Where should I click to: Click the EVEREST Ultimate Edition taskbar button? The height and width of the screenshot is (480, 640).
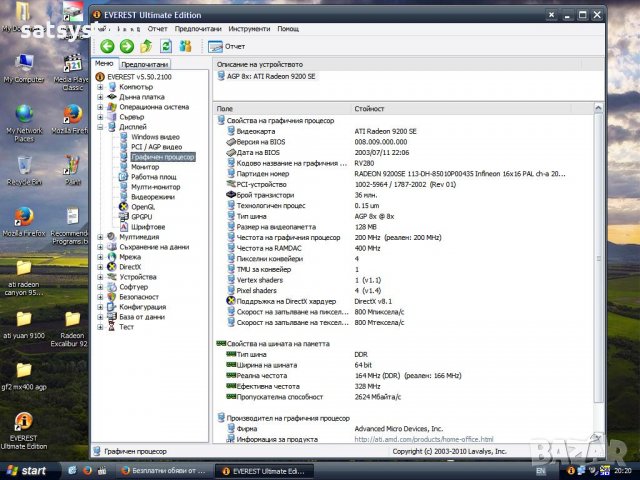[264, 471]
